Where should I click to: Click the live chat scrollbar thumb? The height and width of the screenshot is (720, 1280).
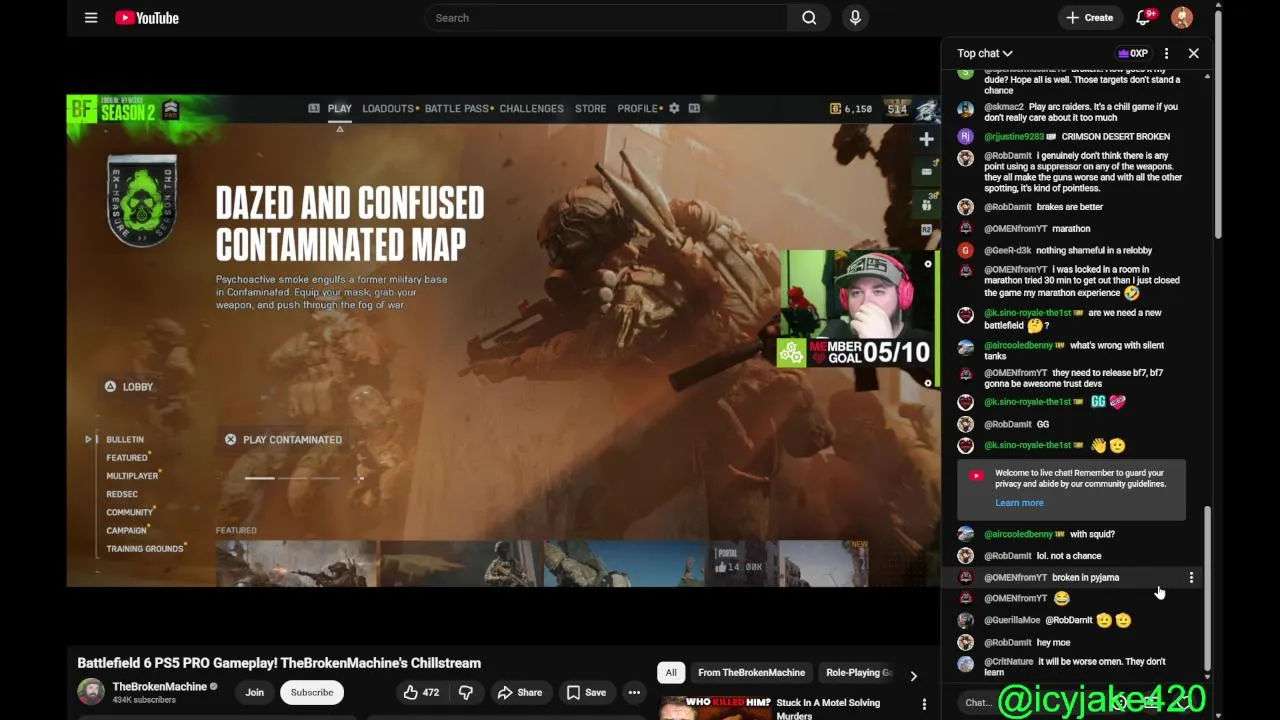click(x=1207, y=587)
